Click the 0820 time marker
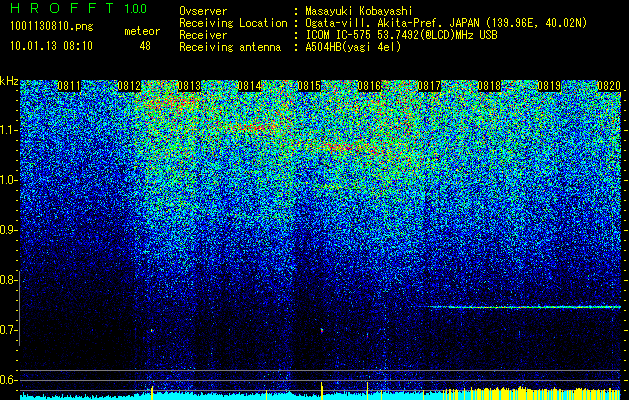 pyautogui.click(x=609, y=86)
